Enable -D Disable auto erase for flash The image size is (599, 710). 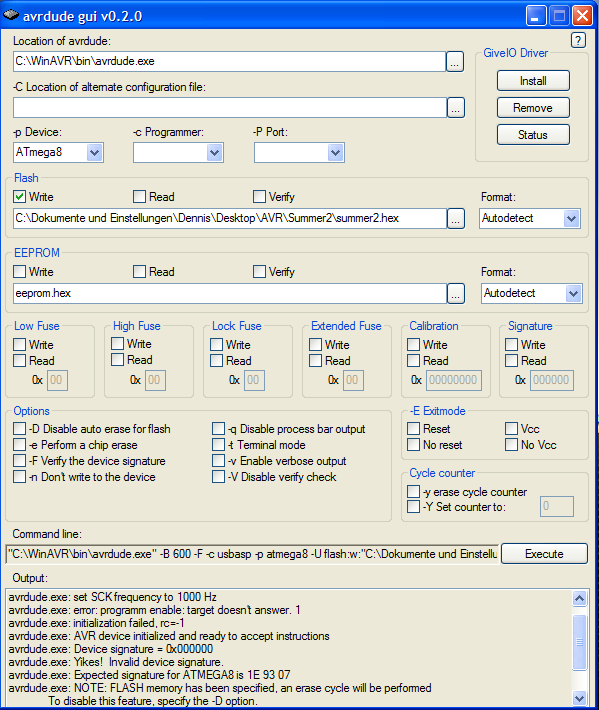tap(19, 428)
